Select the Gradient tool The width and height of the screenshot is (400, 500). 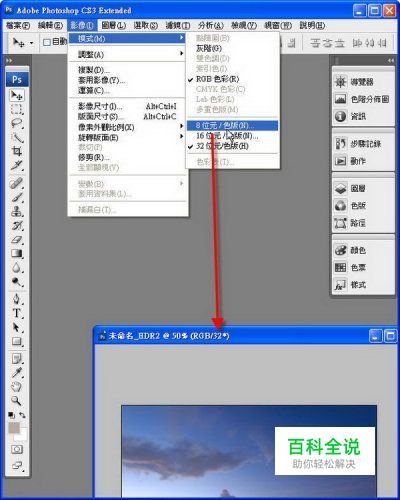pos(17,253)
